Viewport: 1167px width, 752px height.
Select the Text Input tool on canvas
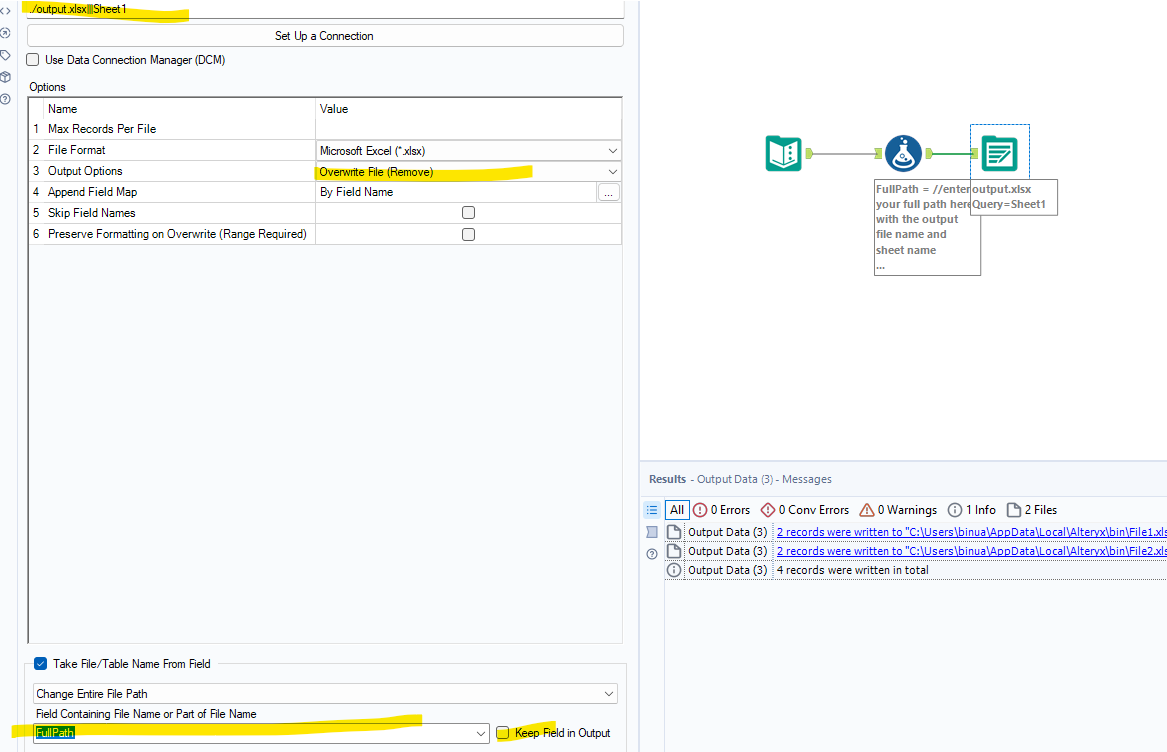[x=783, y=153]
